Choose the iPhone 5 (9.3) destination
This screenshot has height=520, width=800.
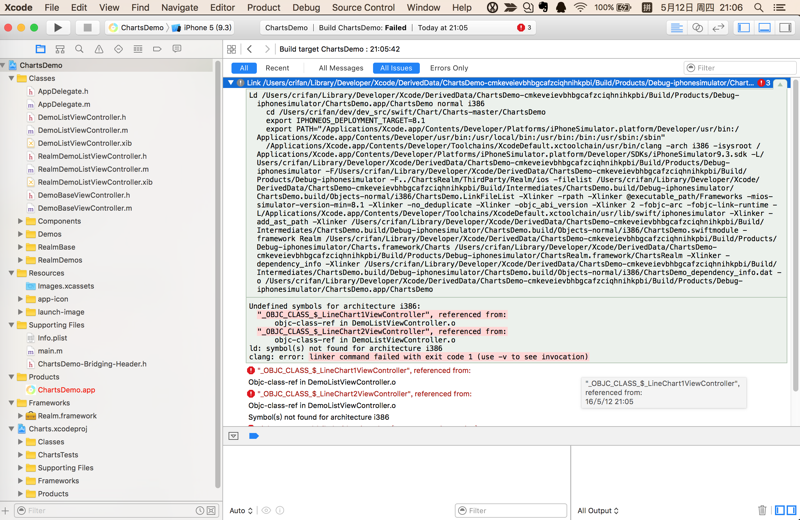coord(202,28)
